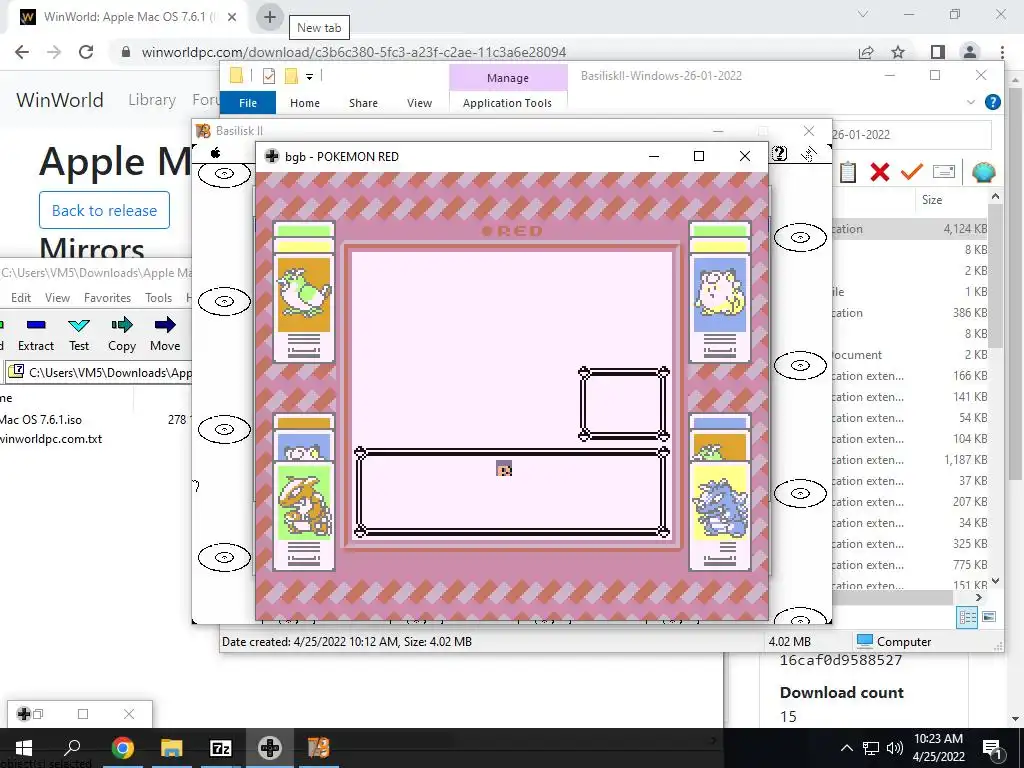Switch Explorer to details view
1024x768 pixels.
pos(967,617)
